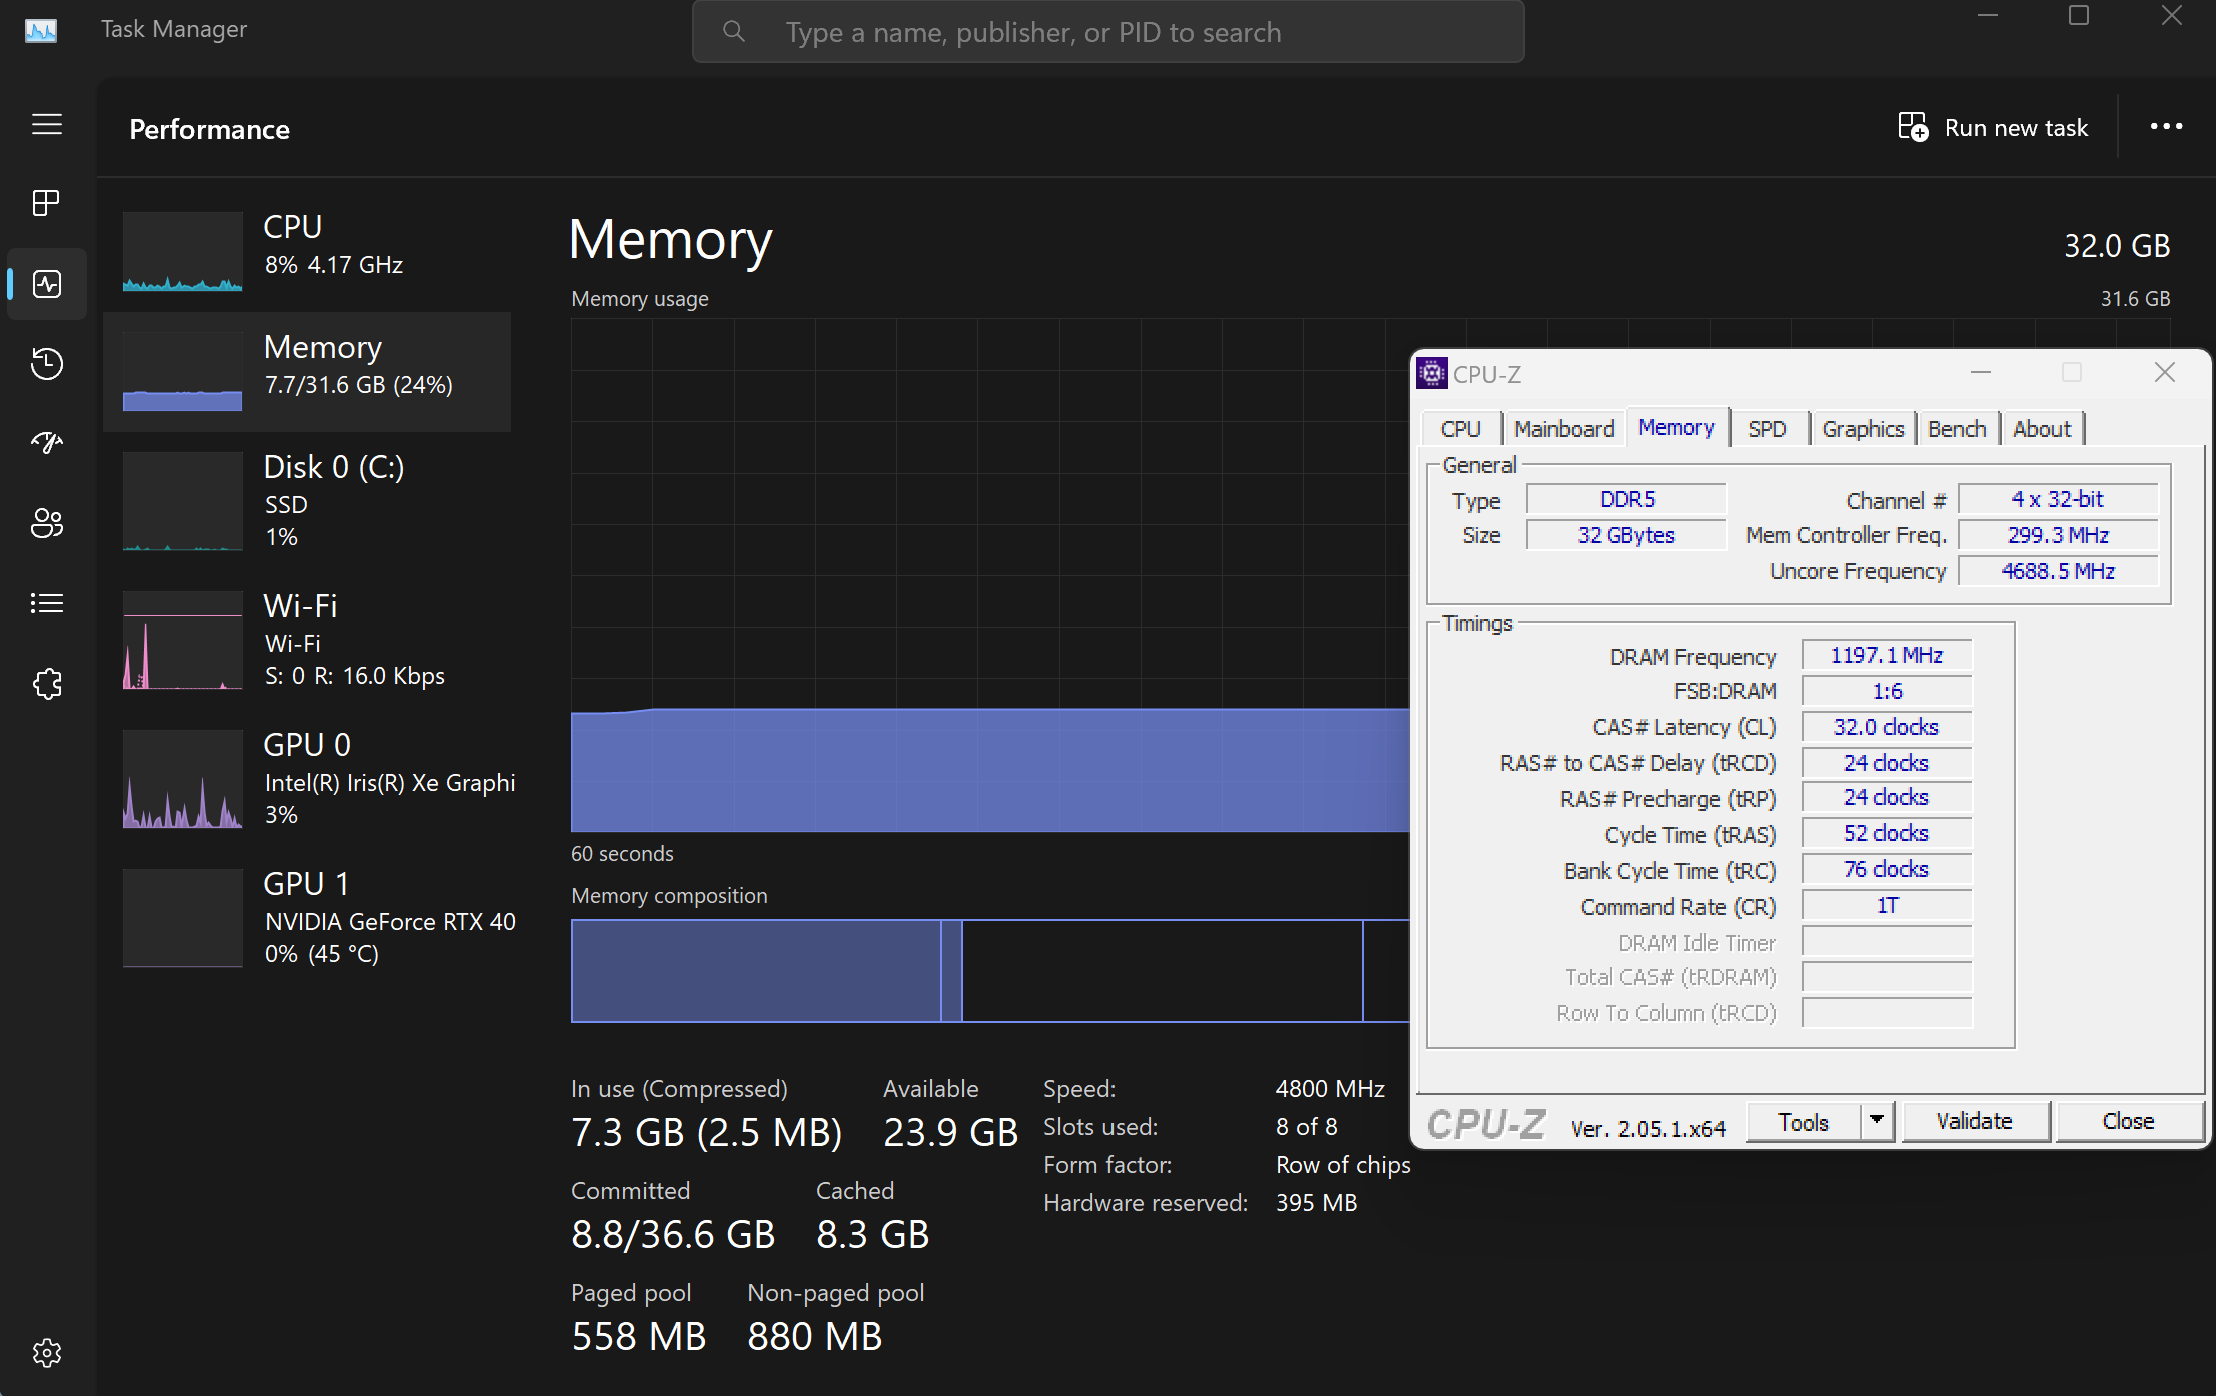Viewport: 2216px width, 1396px height.
Task: Click the in-use segment of Memory composition bar
Action: [756, 971]
